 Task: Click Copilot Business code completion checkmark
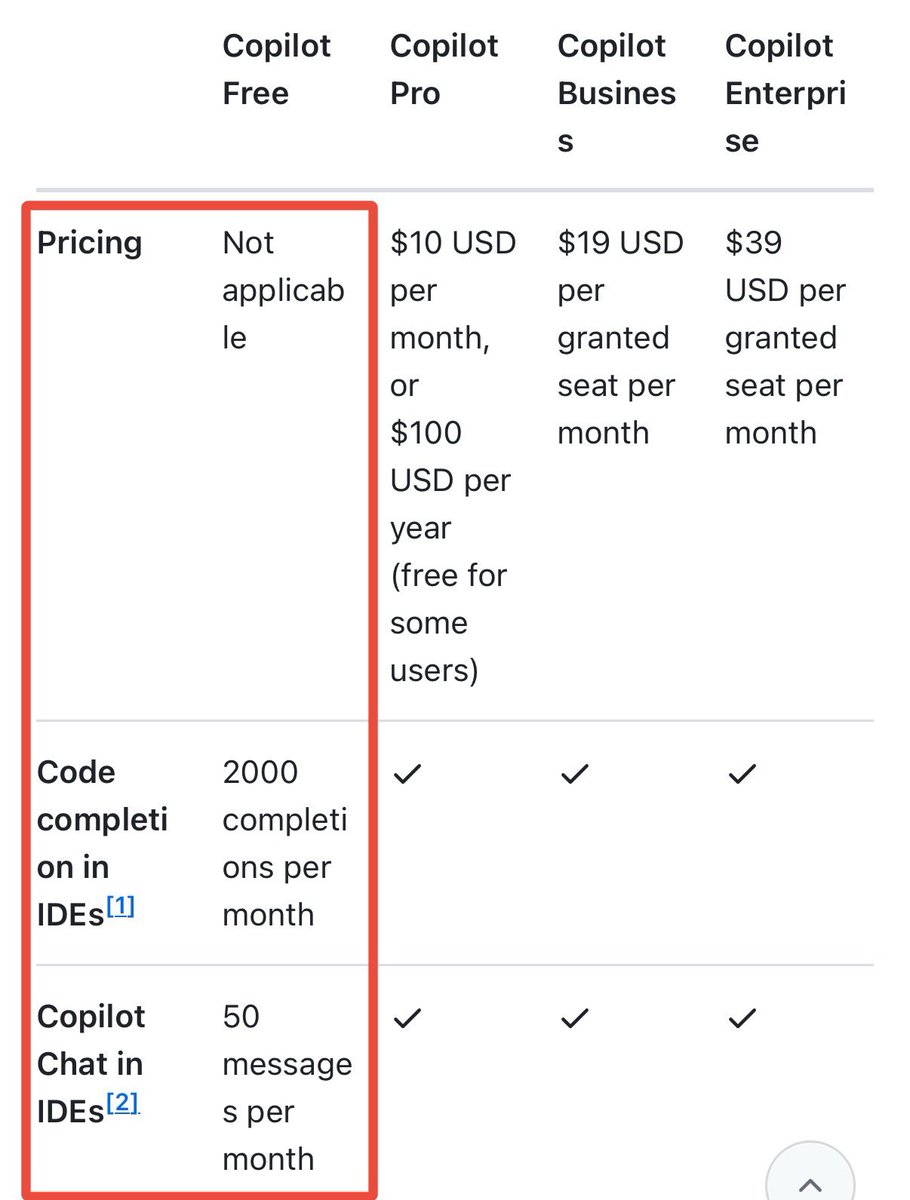[574, 774]
